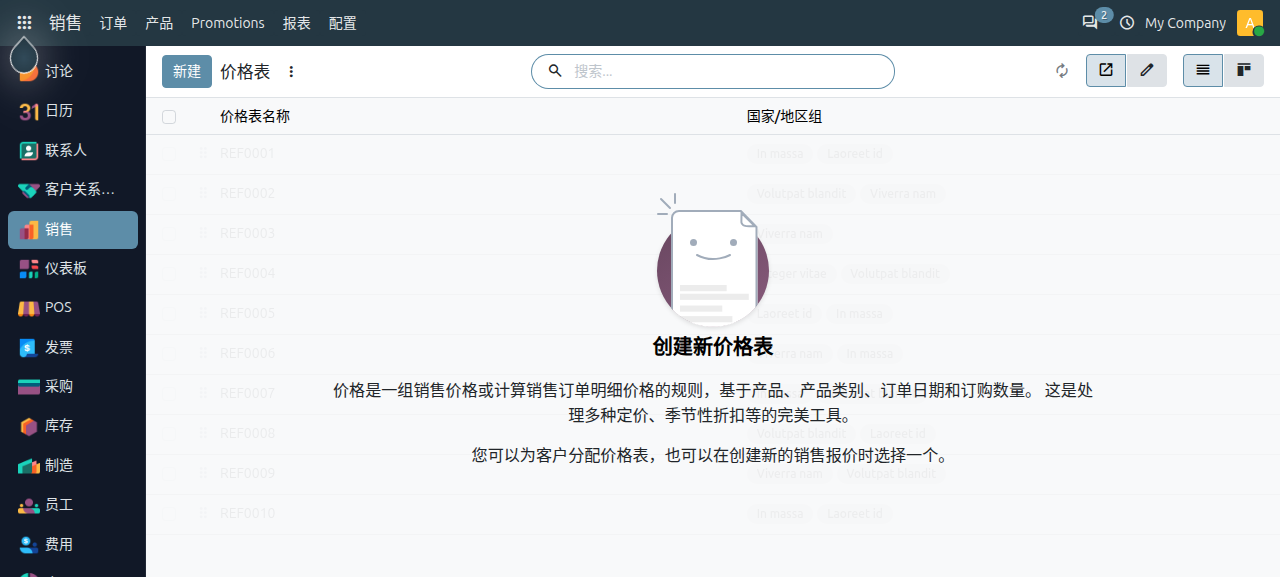Click the 新建 button
This screenshot has height=577, width=1280.
pyautogui.click(x=187, y=71)
